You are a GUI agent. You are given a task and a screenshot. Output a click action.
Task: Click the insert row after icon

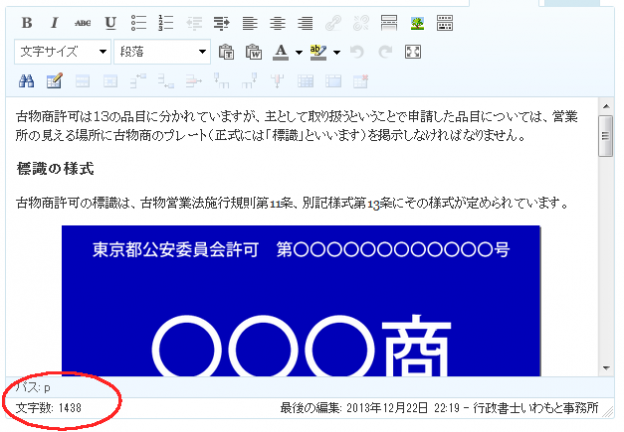pos(166,81)
